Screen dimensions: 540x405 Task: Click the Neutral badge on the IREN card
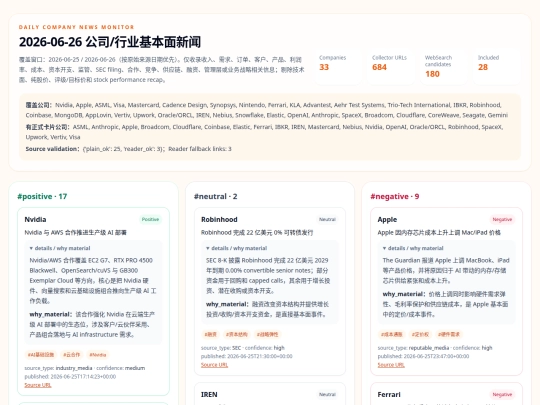[x=327, y=394]
